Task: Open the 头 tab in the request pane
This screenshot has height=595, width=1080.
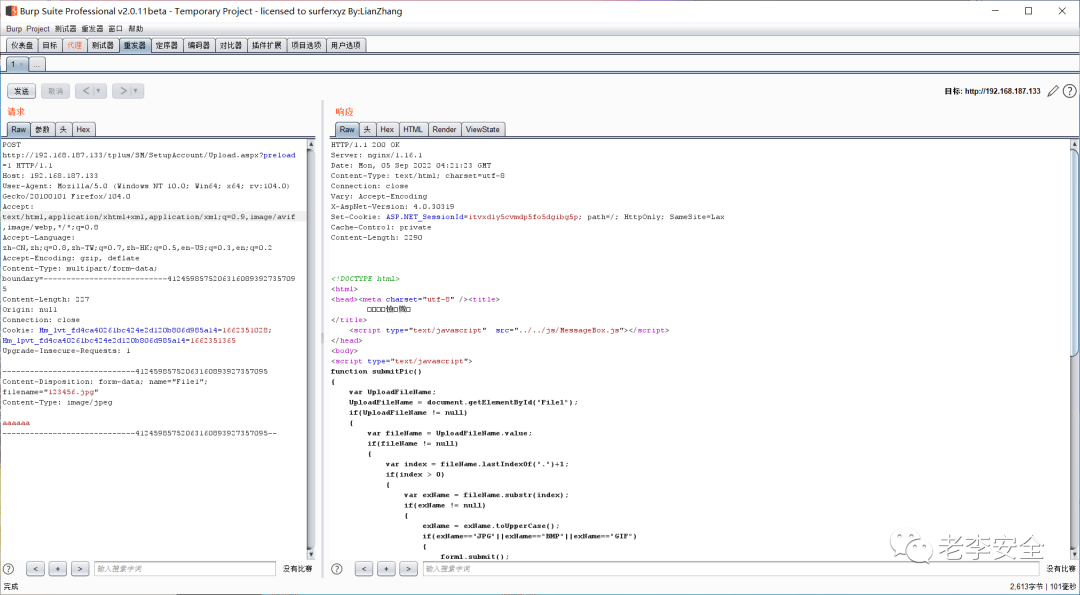Action: [63, 129]
